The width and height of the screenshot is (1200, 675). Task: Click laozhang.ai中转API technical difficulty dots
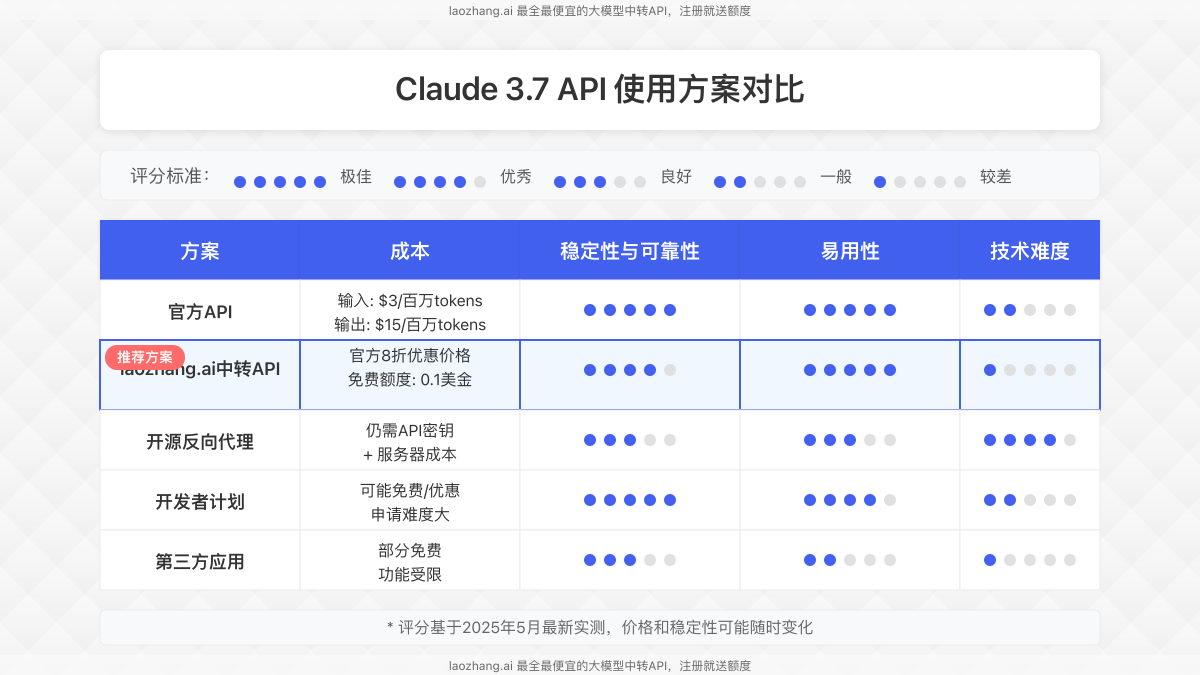pyautogui.click(x=1030, y=370)
